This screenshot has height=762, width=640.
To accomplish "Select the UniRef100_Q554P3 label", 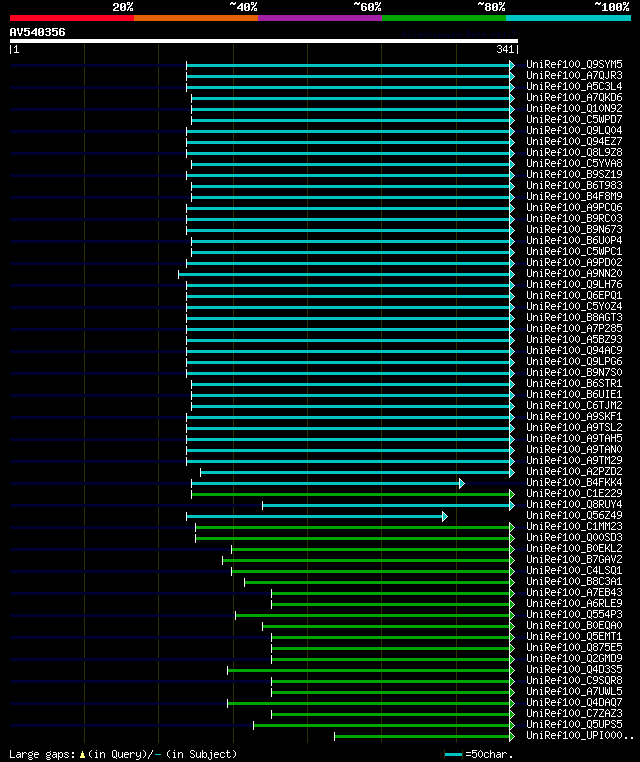I will [574, 614].
